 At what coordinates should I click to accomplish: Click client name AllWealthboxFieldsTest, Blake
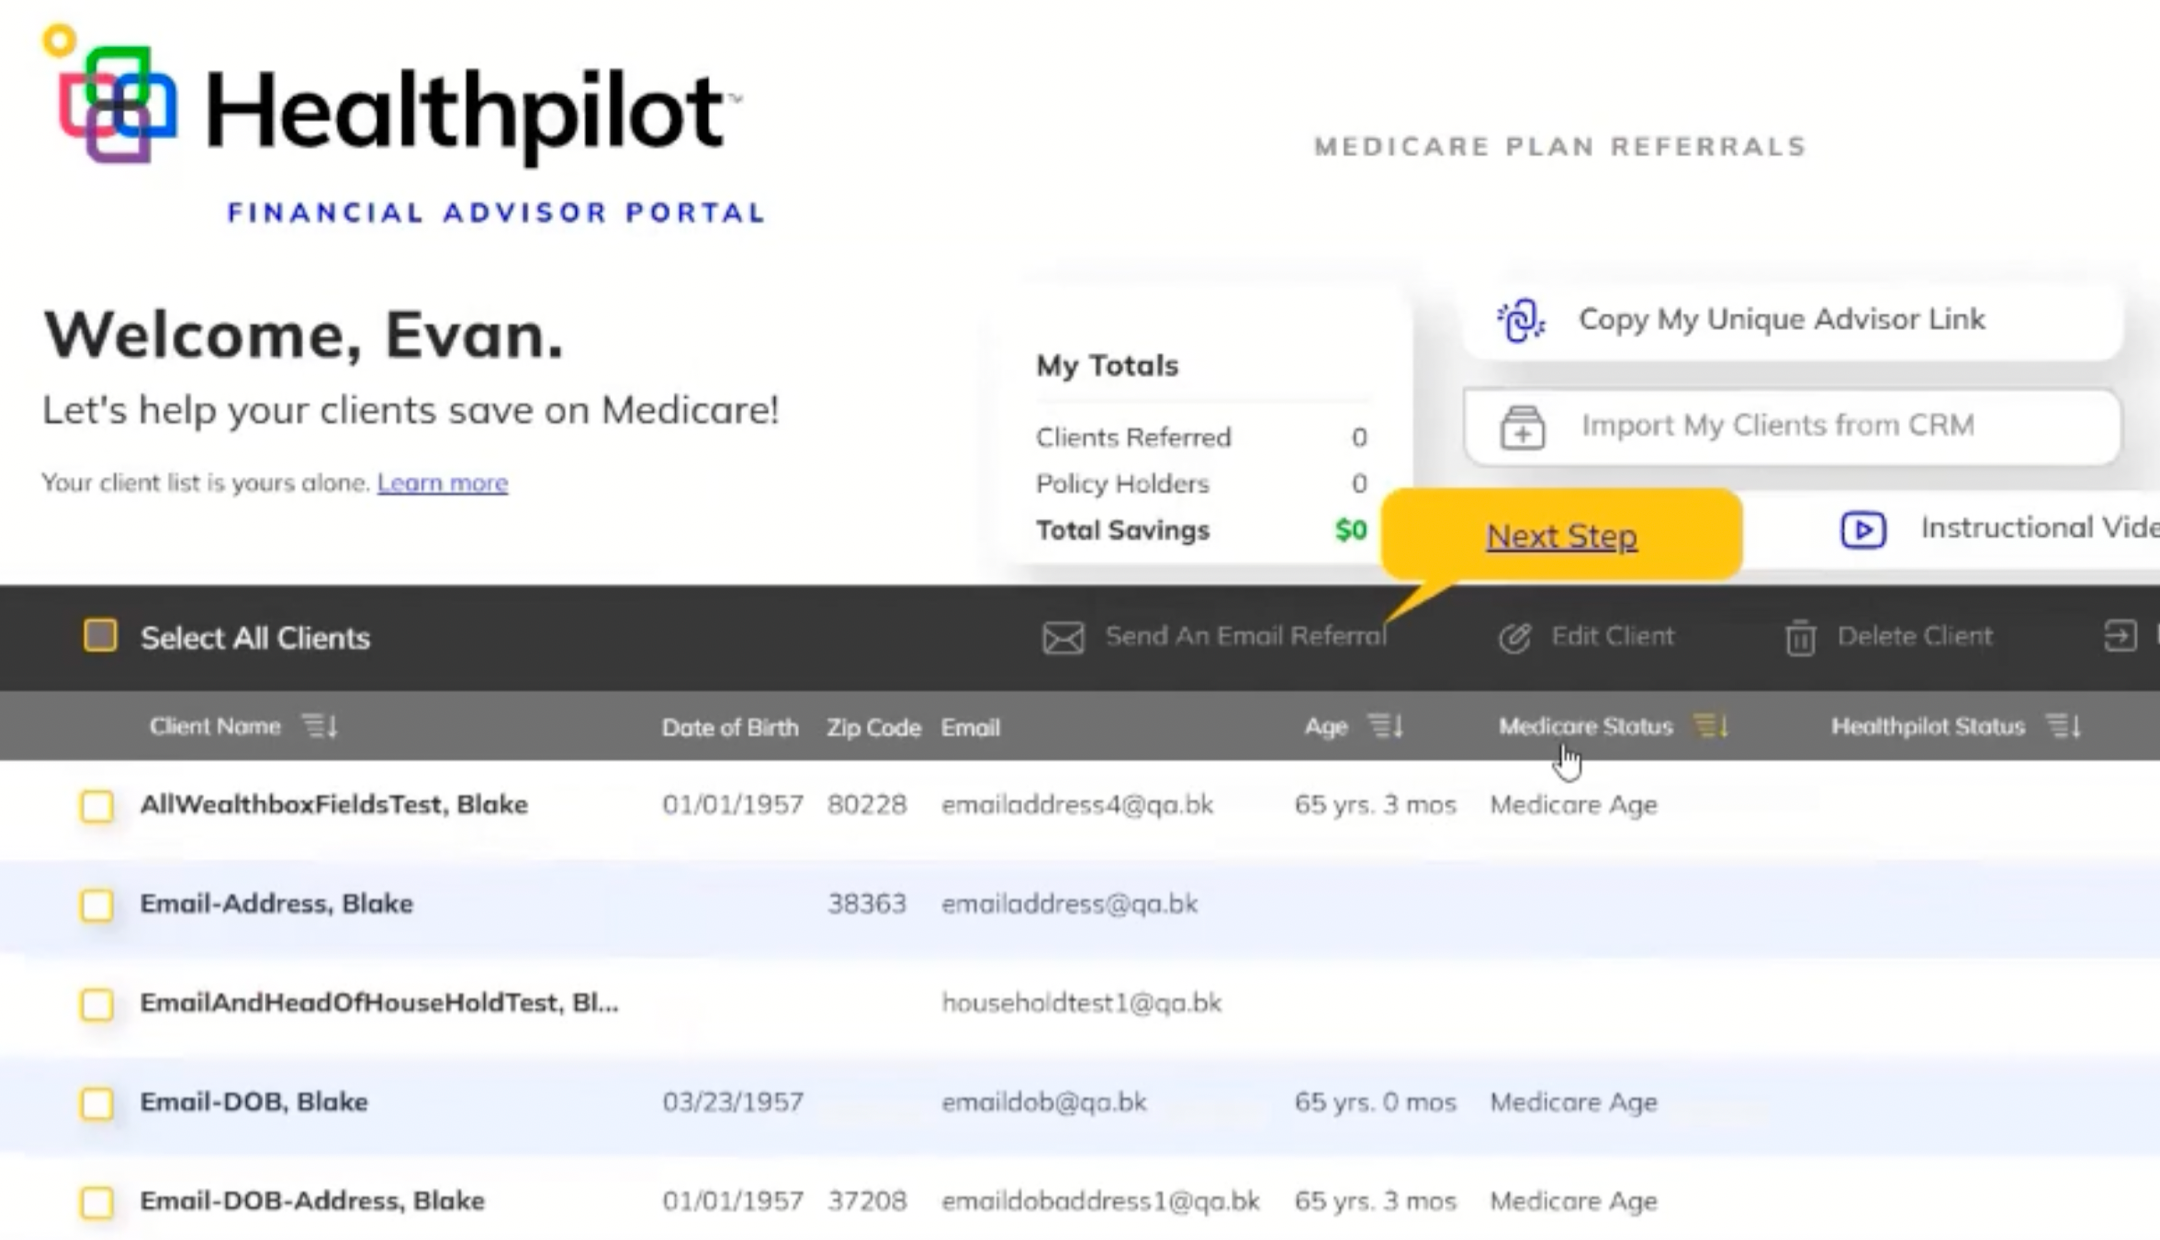point(334,805)
